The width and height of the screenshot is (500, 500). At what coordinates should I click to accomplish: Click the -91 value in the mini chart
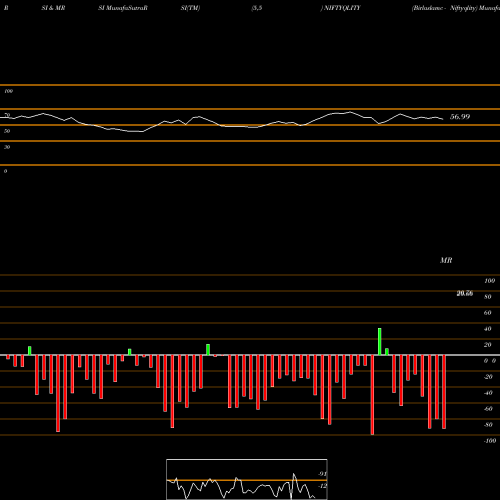[x=322, y=474]
